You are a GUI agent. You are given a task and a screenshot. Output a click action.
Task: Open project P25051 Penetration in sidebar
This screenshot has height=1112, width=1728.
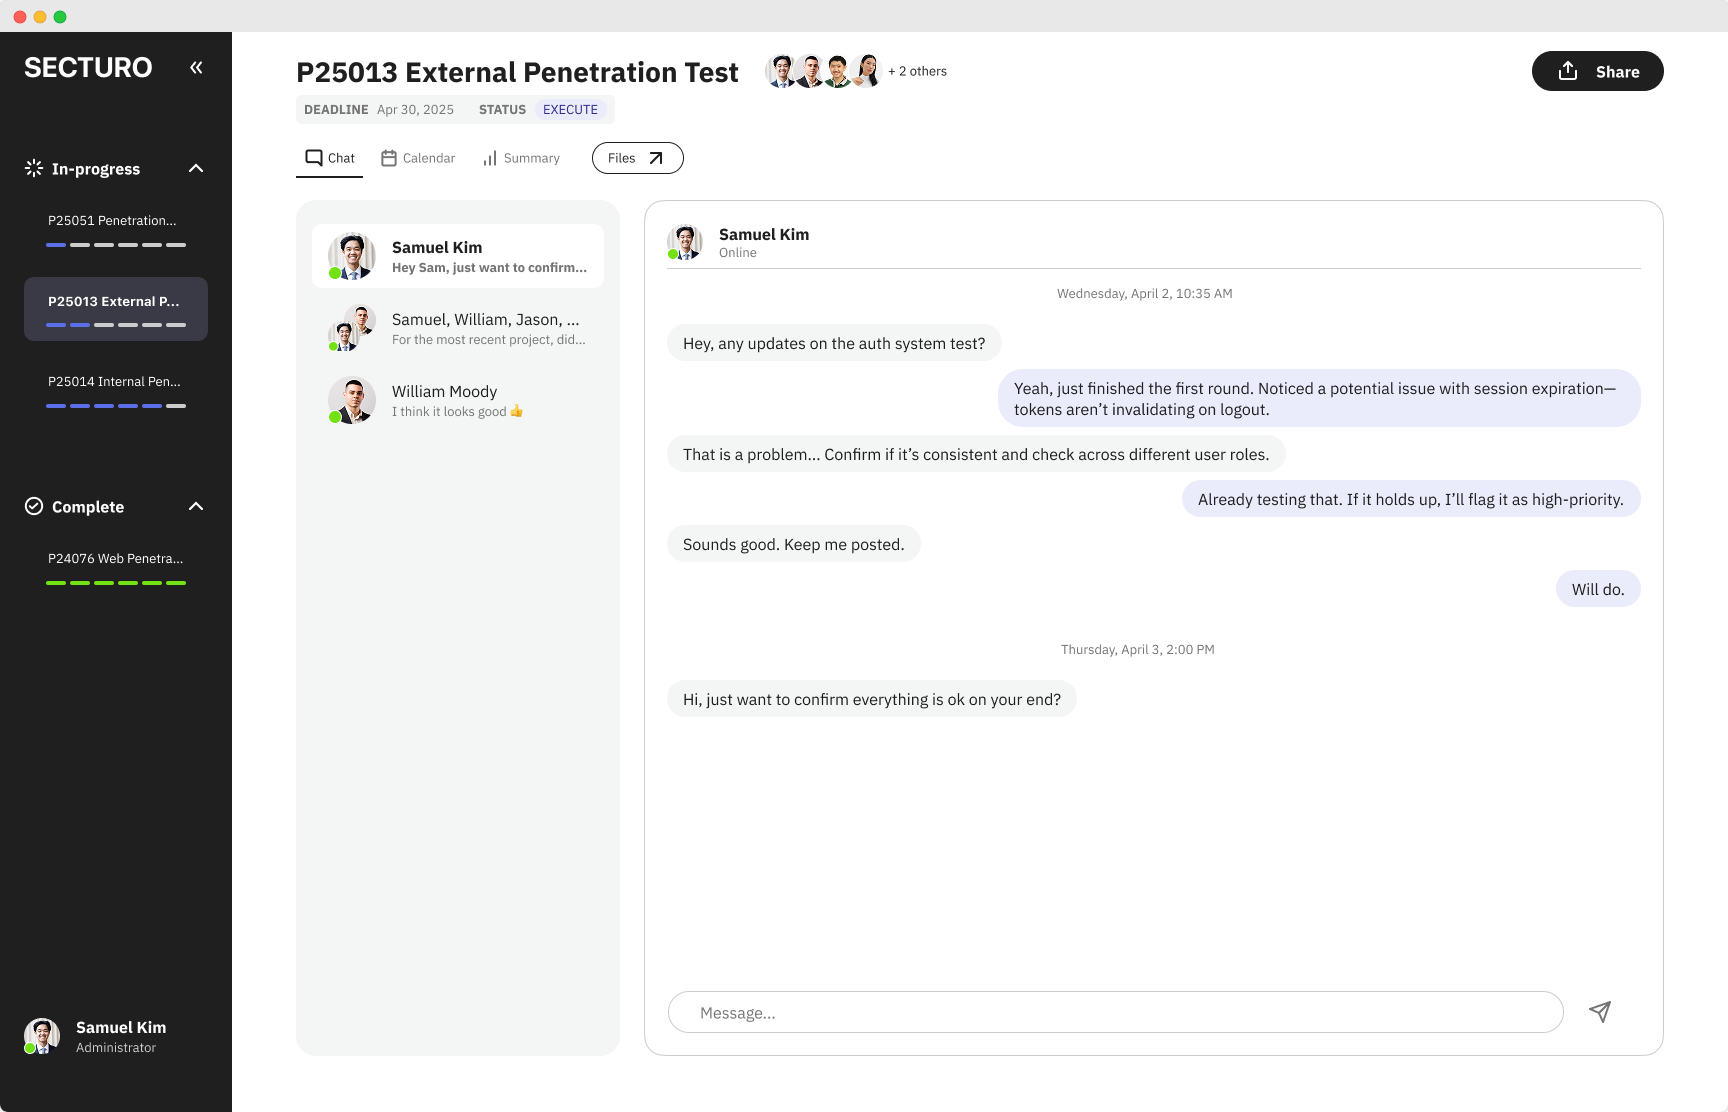tap(116, 229)
